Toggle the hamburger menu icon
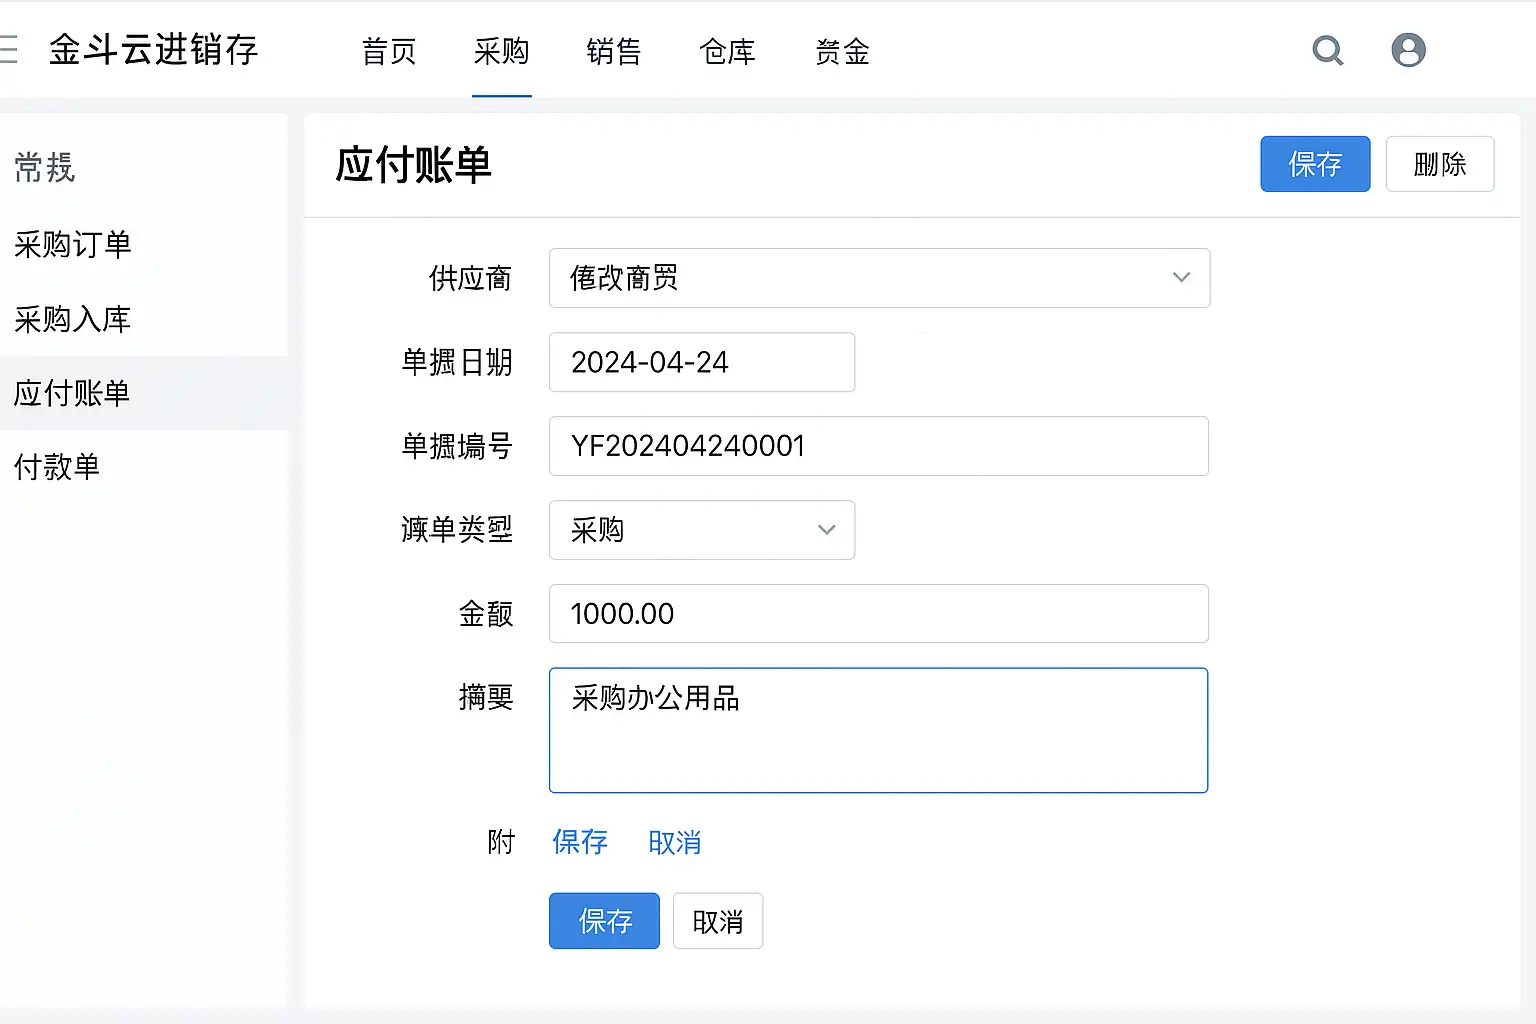This screenshot has width=1536, height=1024. pyautogui.click(x=9, y=50)
